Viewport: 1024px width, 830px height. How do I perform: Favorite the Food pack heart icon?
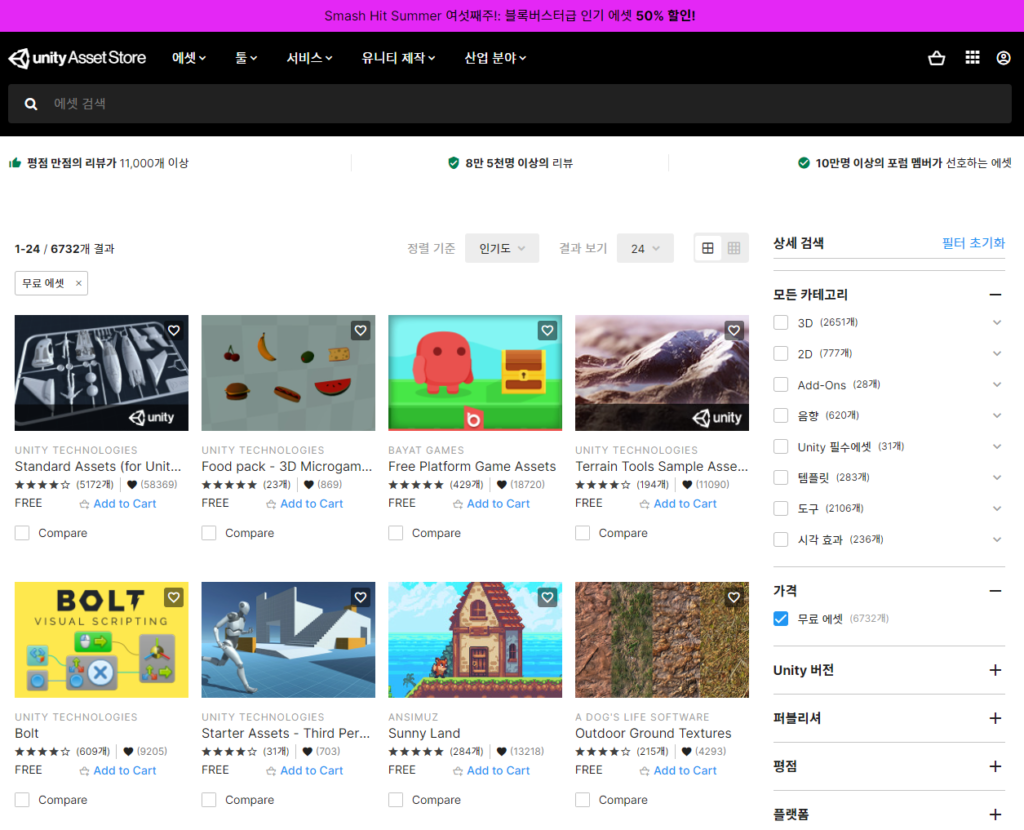[x=360, y=330]
